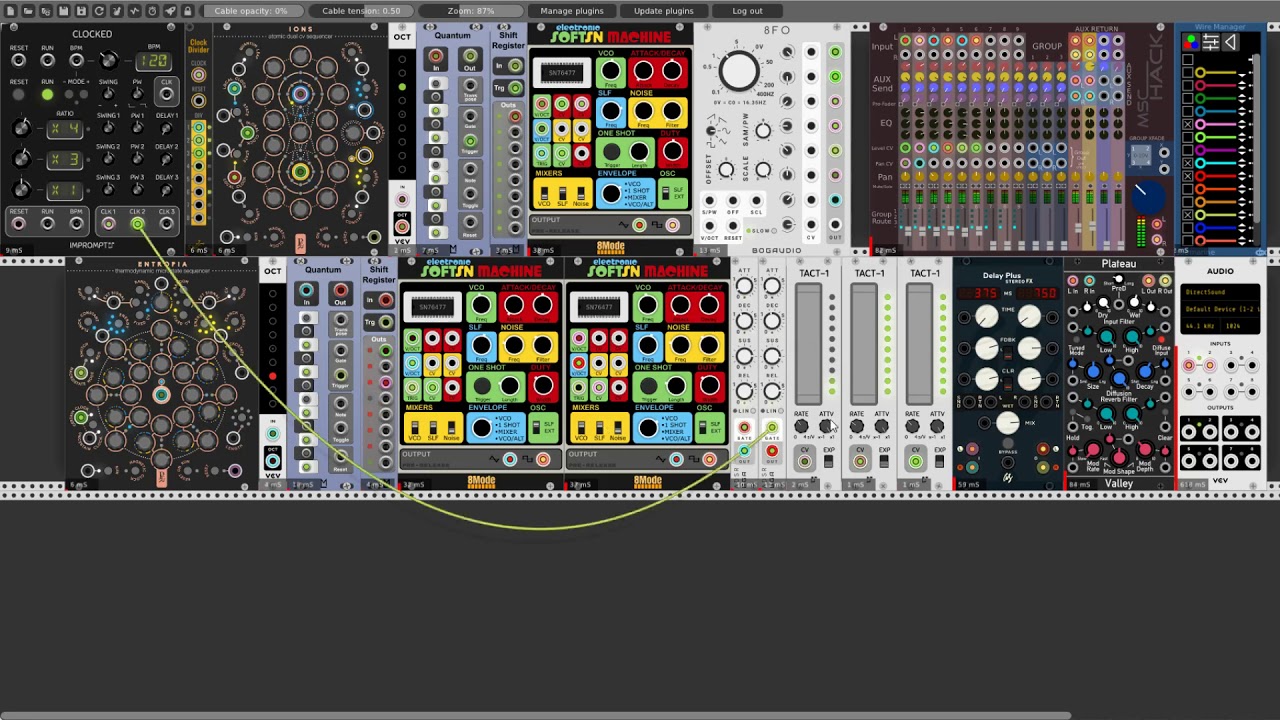The width and height of the screenshot is (1280, 720).
Task: Open the 1024 block size selector
Action: (x=1240, y=326)
